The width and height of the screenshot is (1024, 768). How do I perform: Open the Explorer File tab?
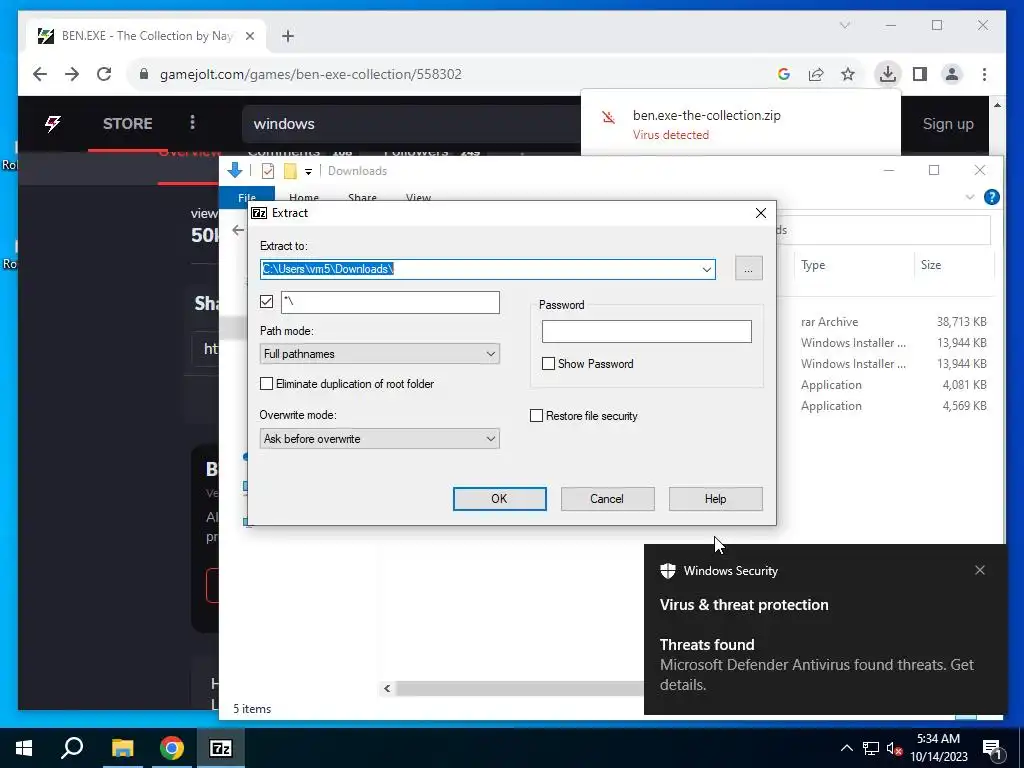[247, 198]
